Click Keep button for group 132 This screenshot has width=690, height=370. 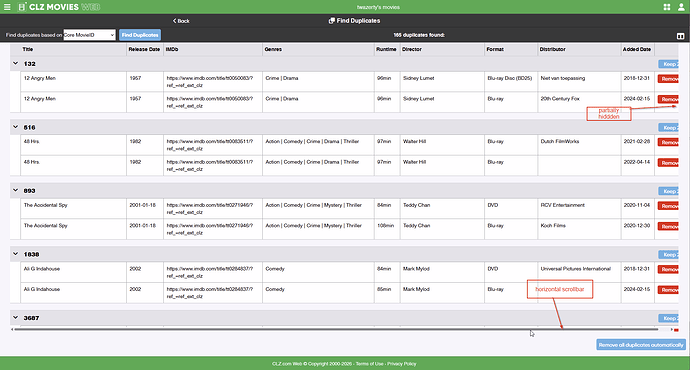(x=668, y=64)
